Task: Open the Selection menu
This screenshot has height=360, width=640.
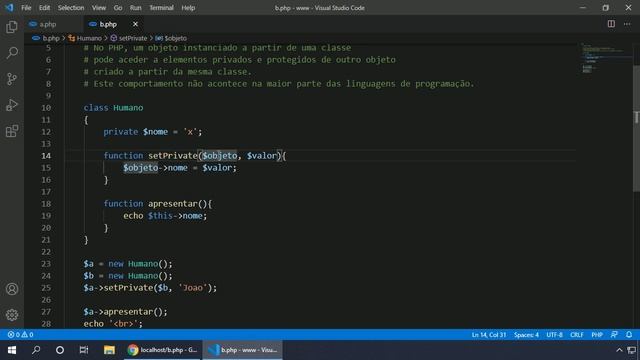Action: pyautogui.click(x=71, y=8)
